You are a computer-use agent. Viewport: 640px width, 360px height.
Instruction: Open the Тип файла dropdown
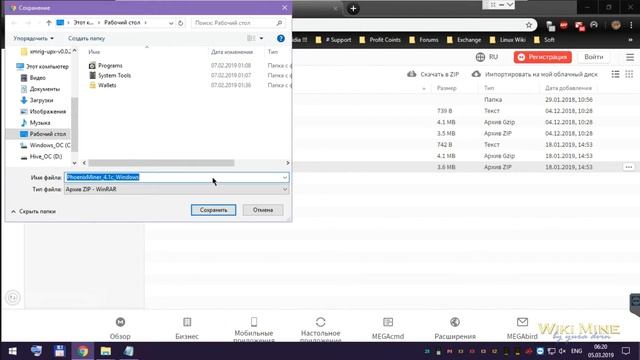(176, 189)
